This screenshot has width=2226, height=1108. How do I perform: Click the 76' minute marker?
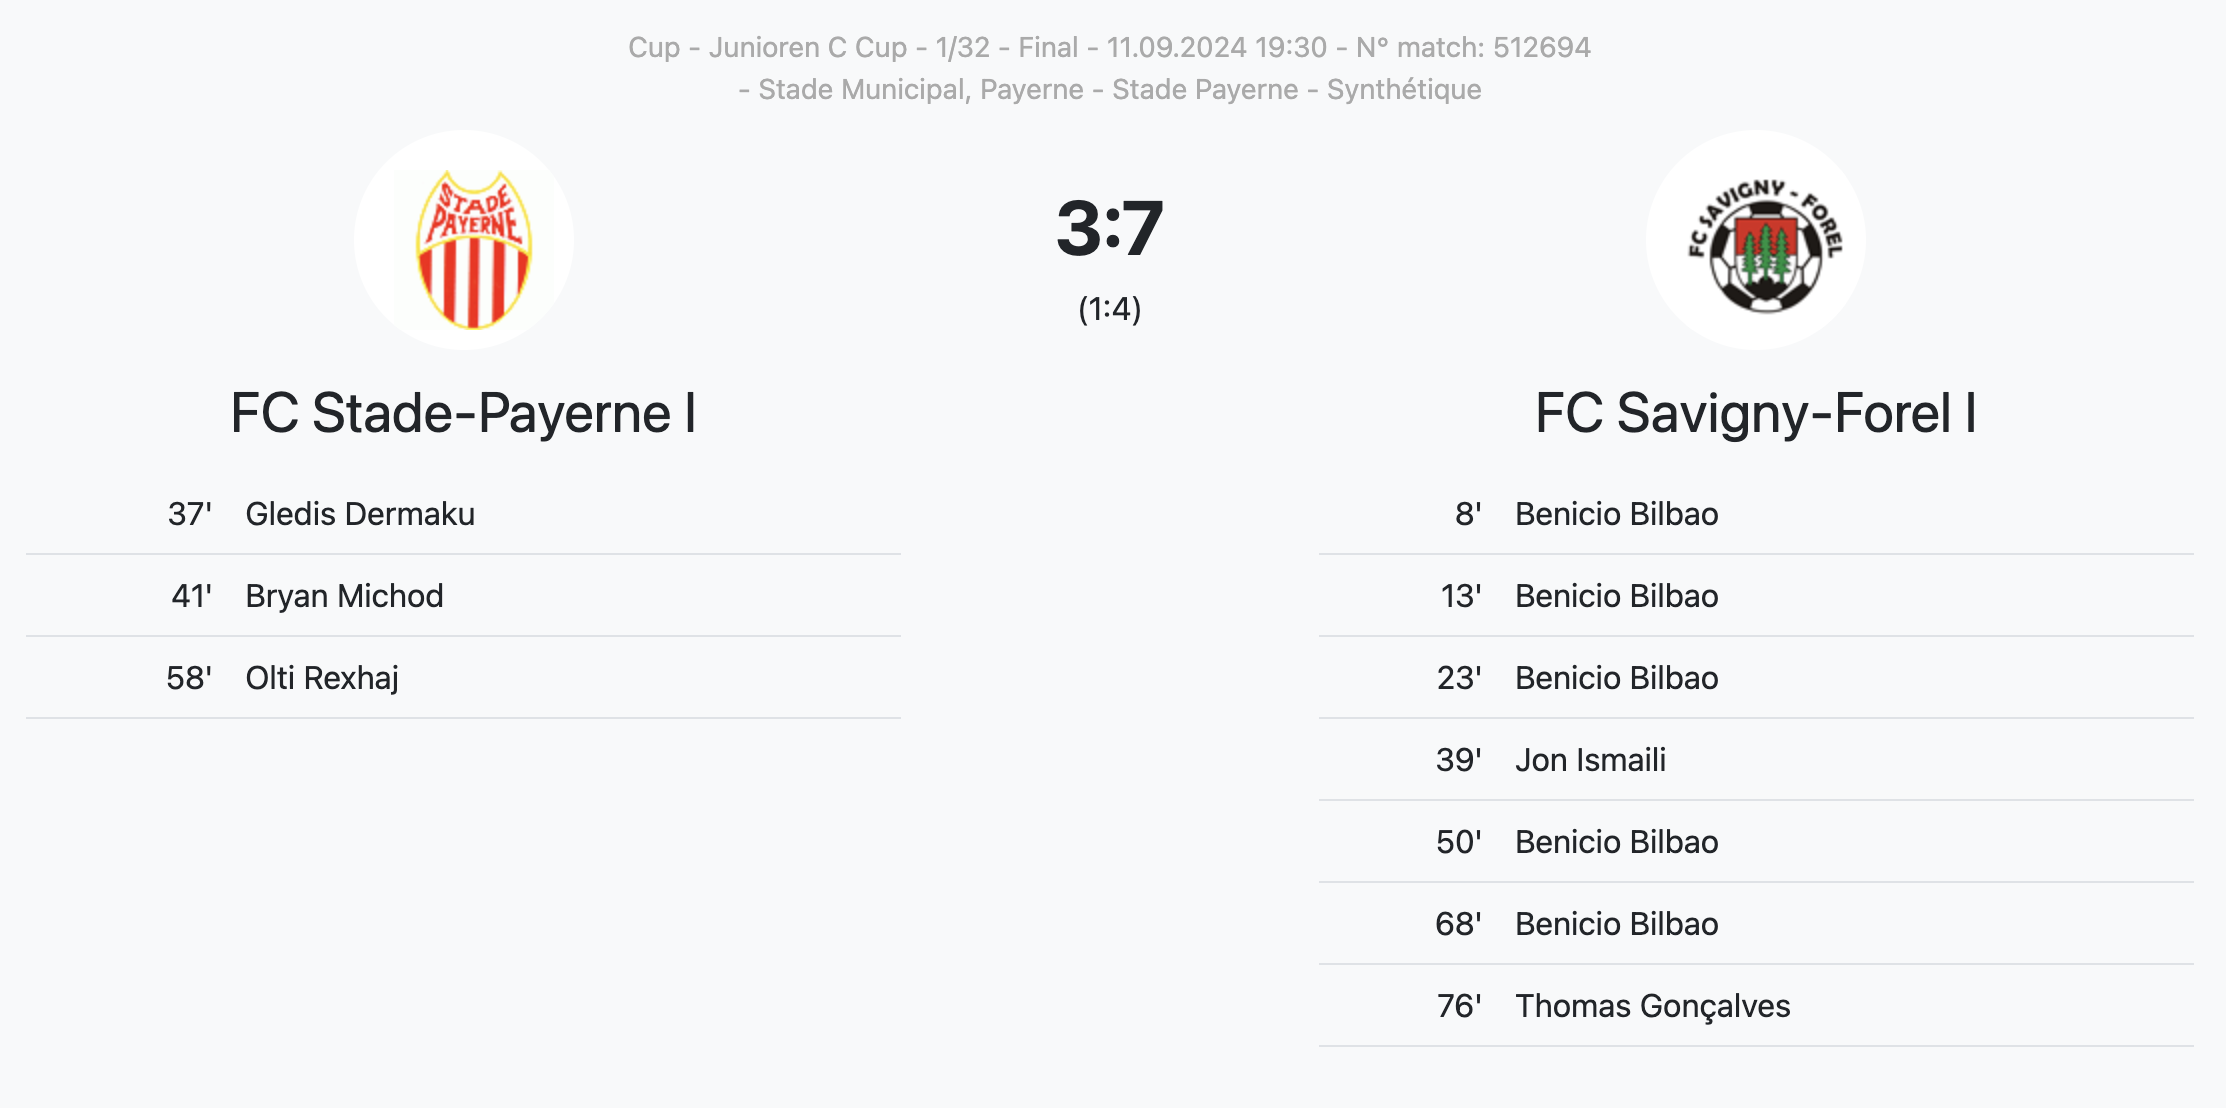point(1459,1006)
